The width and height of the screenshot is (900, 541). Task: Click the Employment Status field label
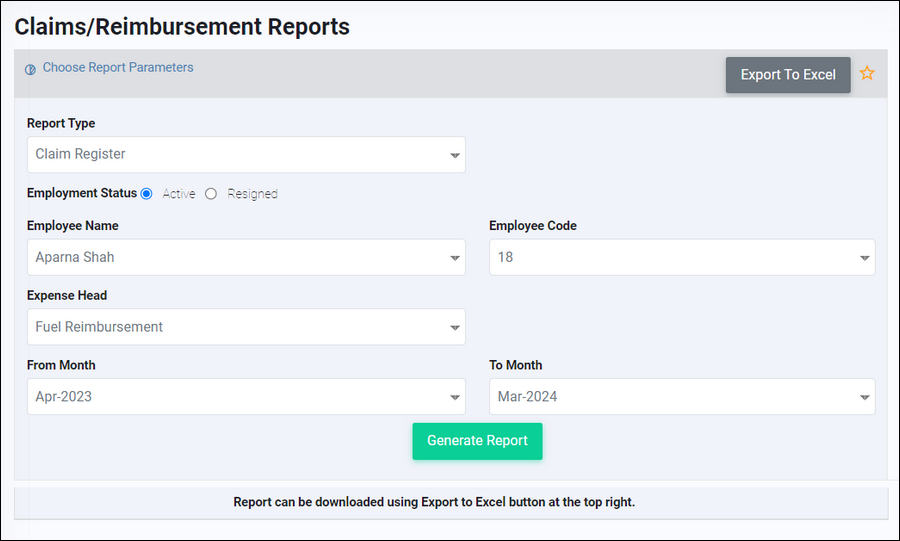81,193
